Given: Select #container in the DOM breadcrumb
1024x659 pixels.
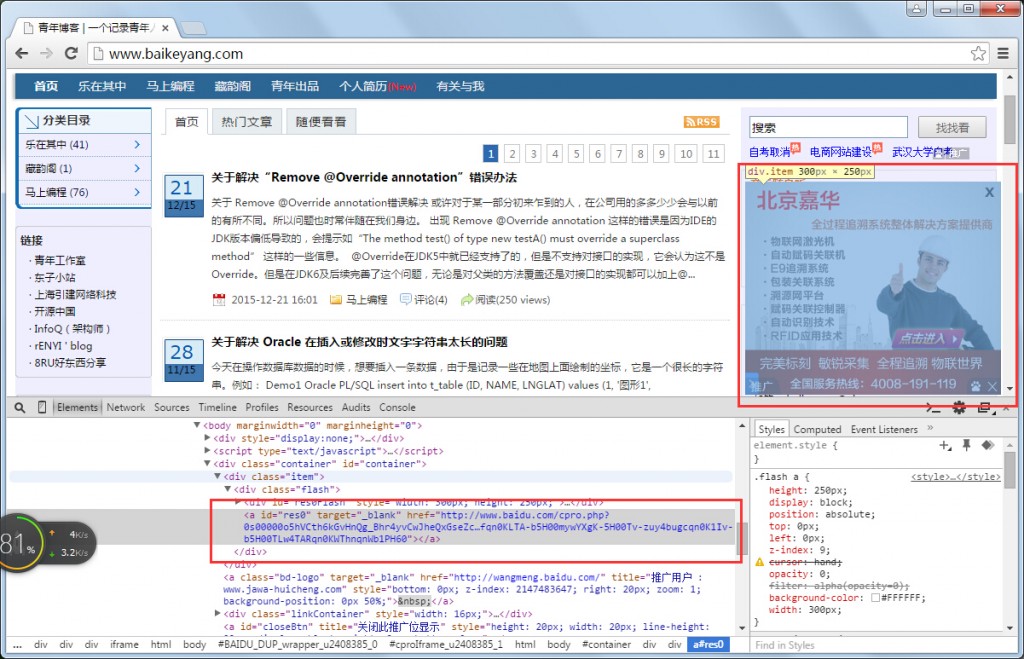Looking at the screenshot, I should click(x=607, y=644).
